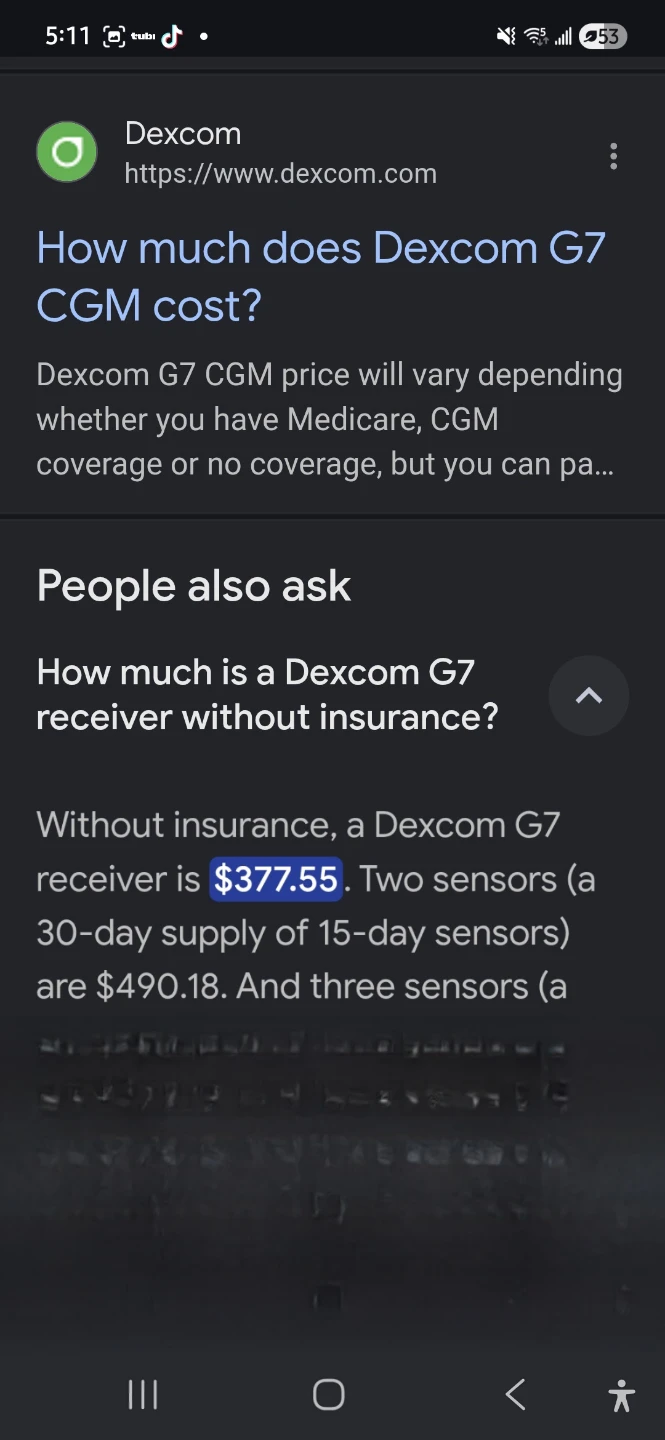Collapse the Dexcom G7 receiver question chevron
Viewport: 665px width, 1440px height.
coord(589,695)
